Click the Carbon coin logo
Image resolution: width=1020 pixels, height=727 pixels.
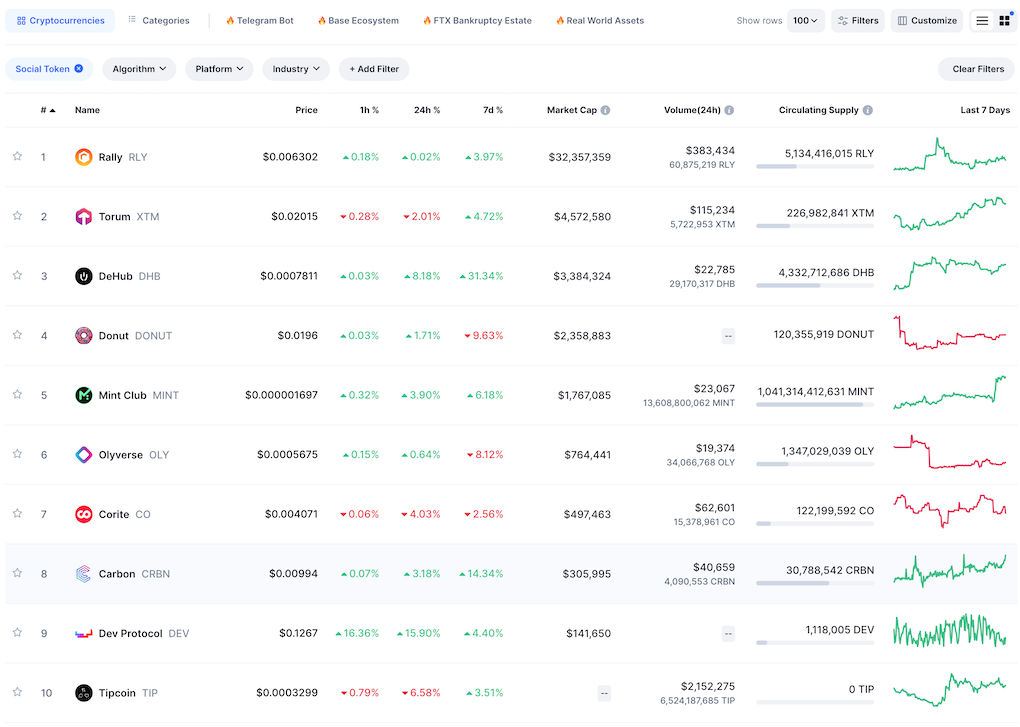83,574
